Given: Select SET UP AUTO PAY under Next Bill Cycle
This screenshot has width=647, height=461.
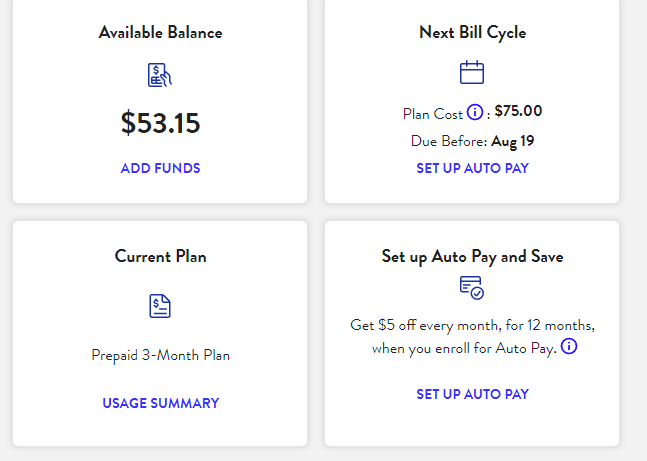Looking at the screenshot, I should pyautogui.click(x=472, y=168).
